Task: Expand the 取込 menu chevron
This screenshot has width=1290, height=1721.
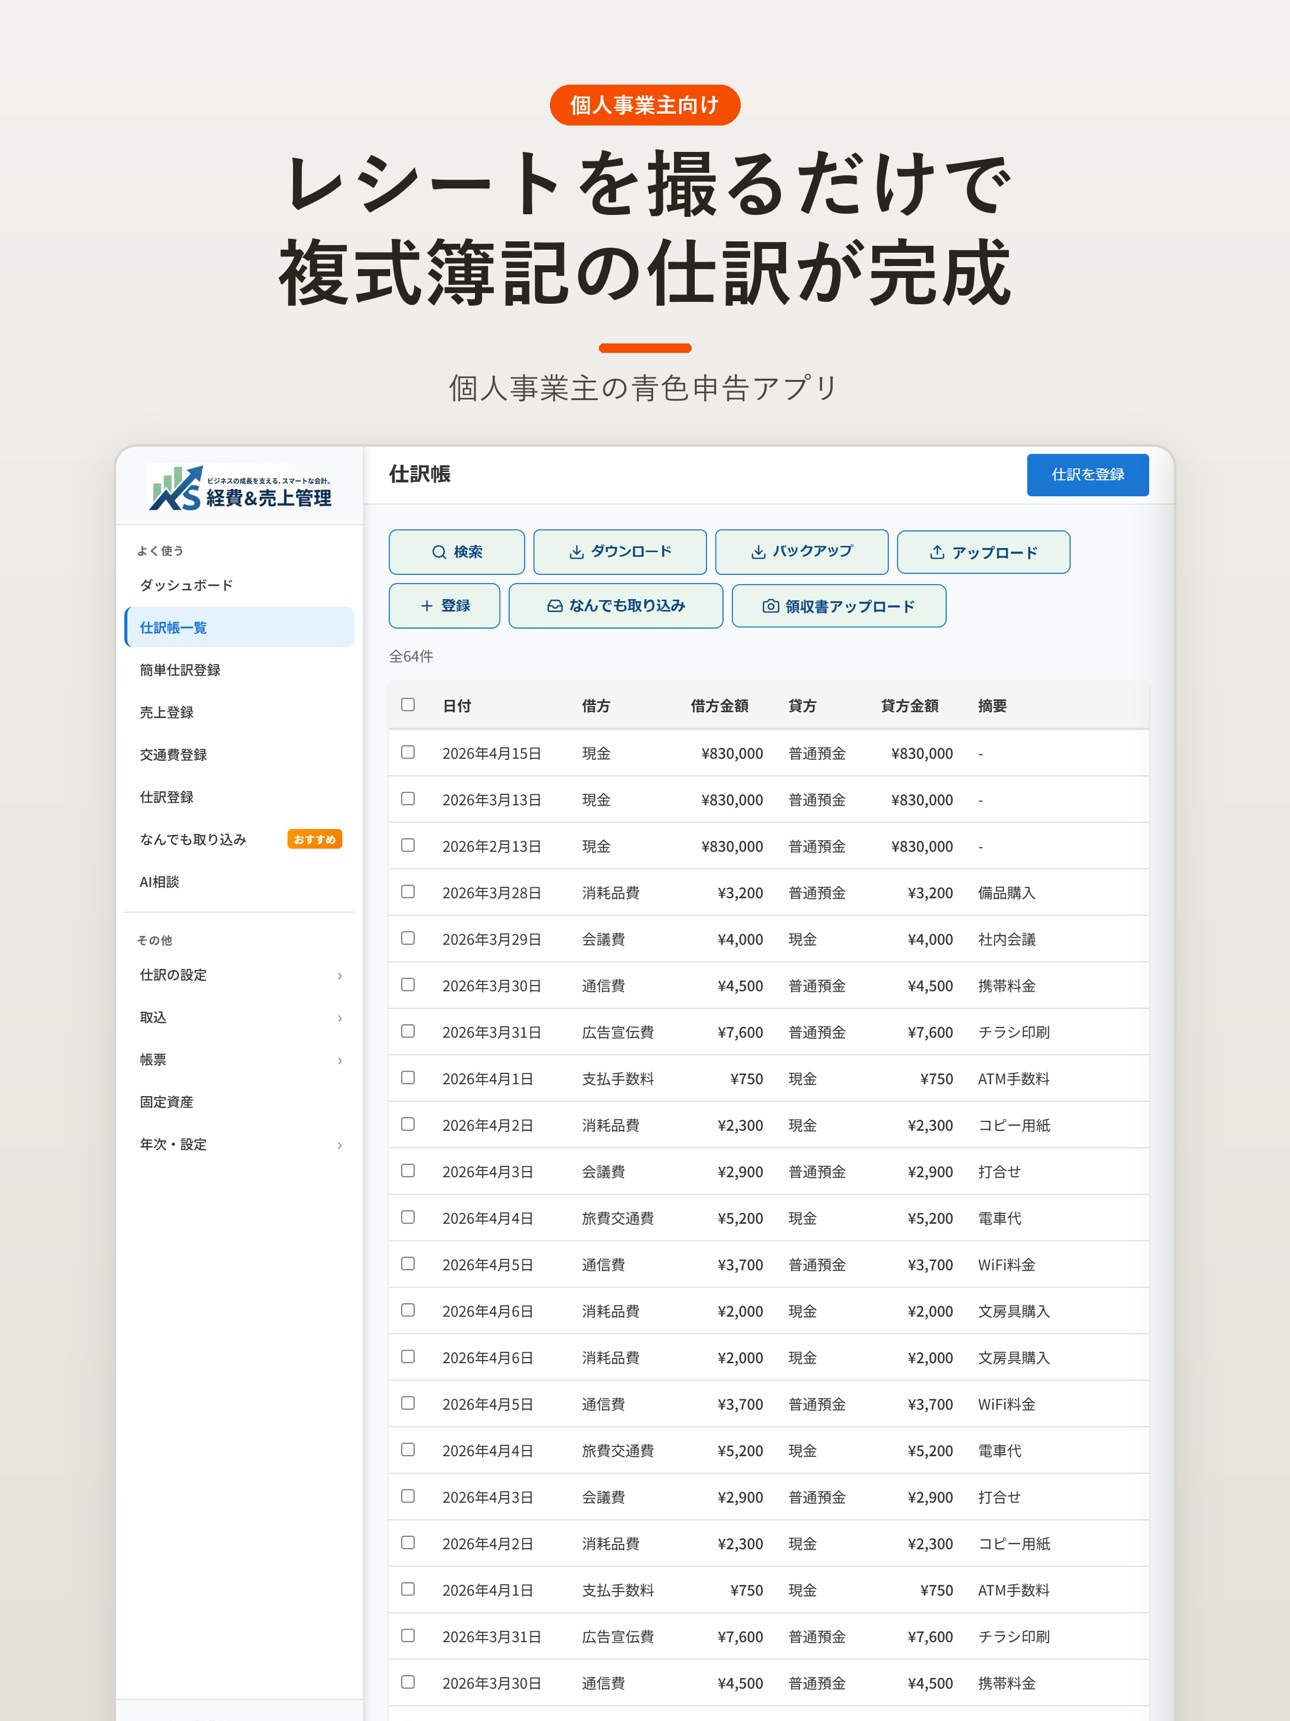Action: tap(340, 1018)
